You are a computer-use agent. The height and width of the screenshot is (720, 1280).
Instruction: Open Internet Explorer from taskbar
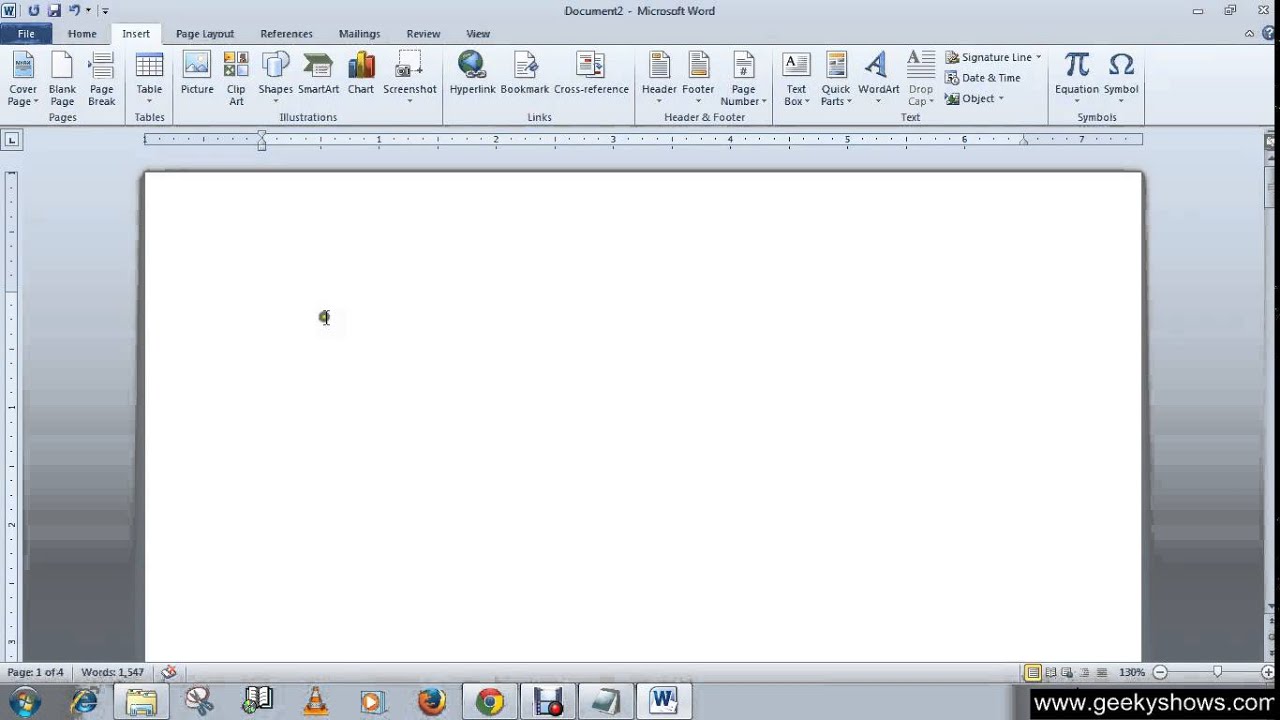tap(84, 701)
